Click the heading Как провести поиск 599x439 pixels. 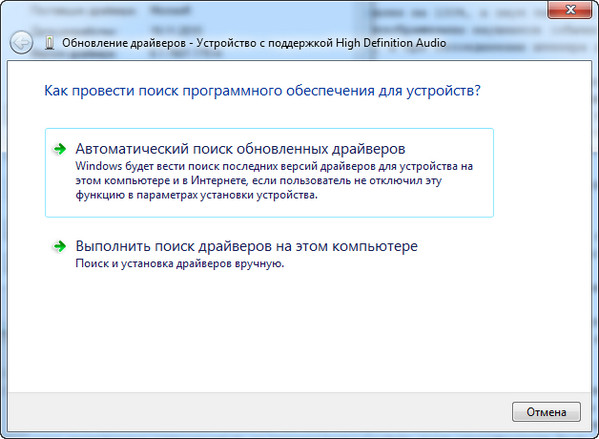pyautogui.click(x=262, y=91)
